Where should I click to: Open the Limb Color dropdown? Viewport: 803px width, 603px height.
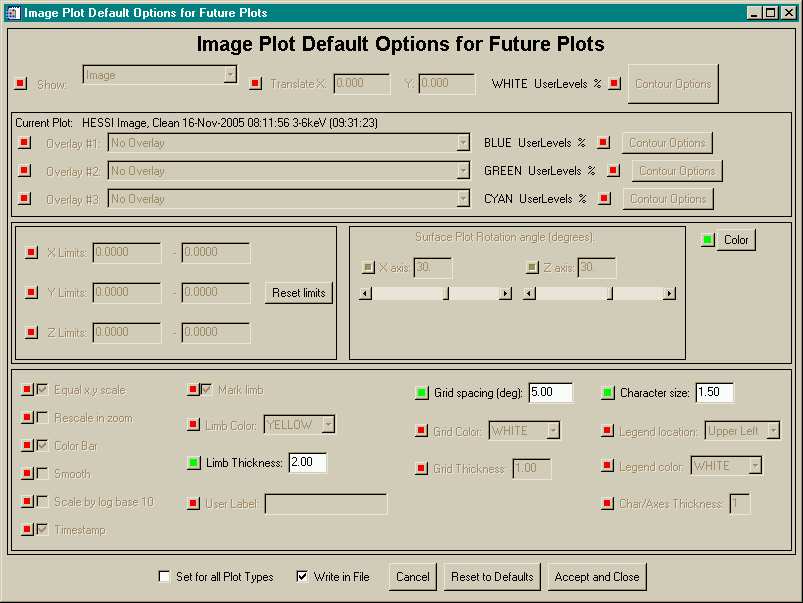(327, 425)
